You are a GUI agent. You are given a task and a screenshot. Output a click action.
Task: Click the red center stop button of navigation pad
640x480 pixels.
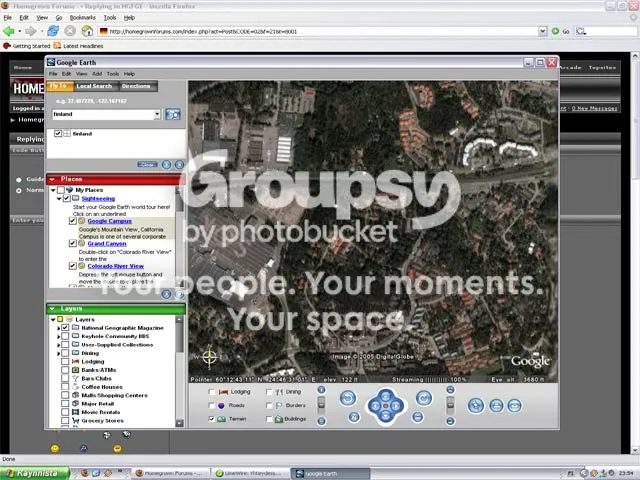pyautogui.click(x=386, y=406)
